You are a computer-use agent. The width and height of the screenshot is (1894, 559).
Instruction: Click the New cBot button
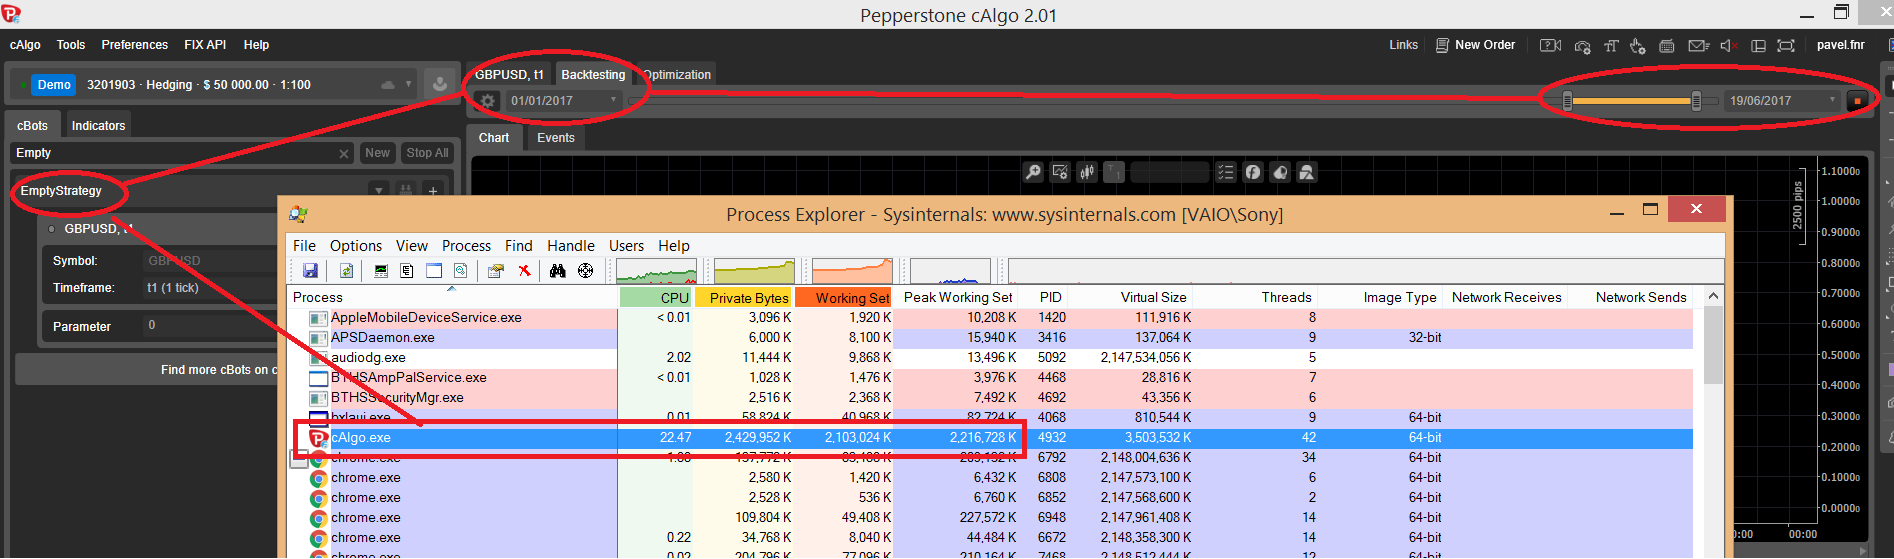377,153
